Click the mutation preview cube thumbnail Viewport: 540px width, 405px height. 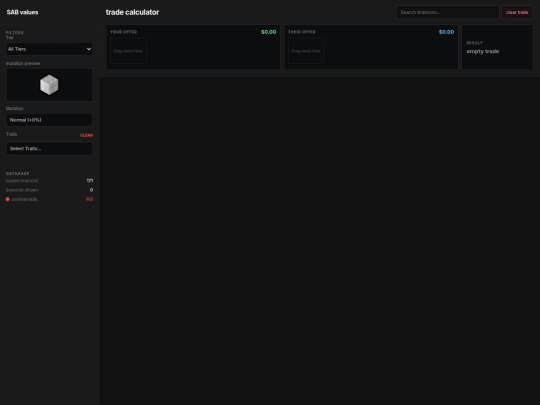[x=49, y=85]
